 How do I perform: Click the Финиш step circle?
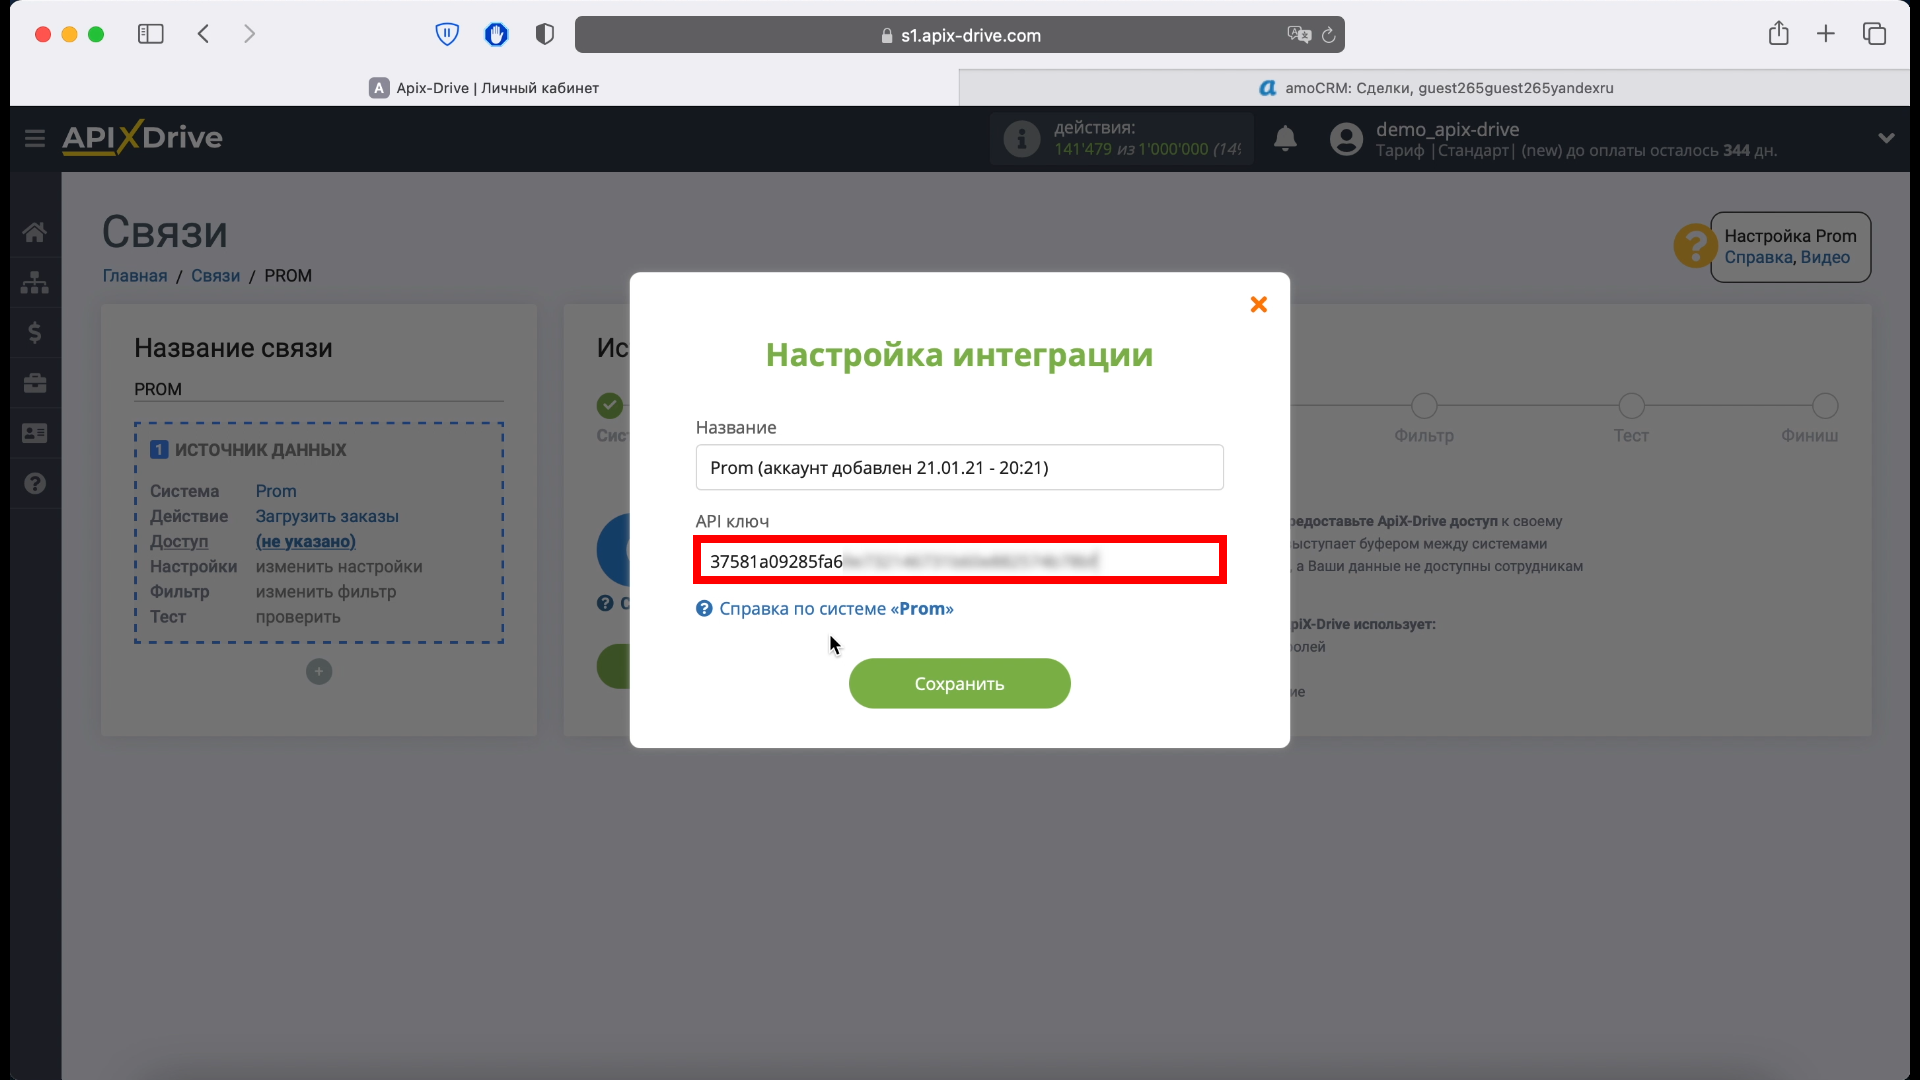pyautogui.click(x=1825, y=406)
